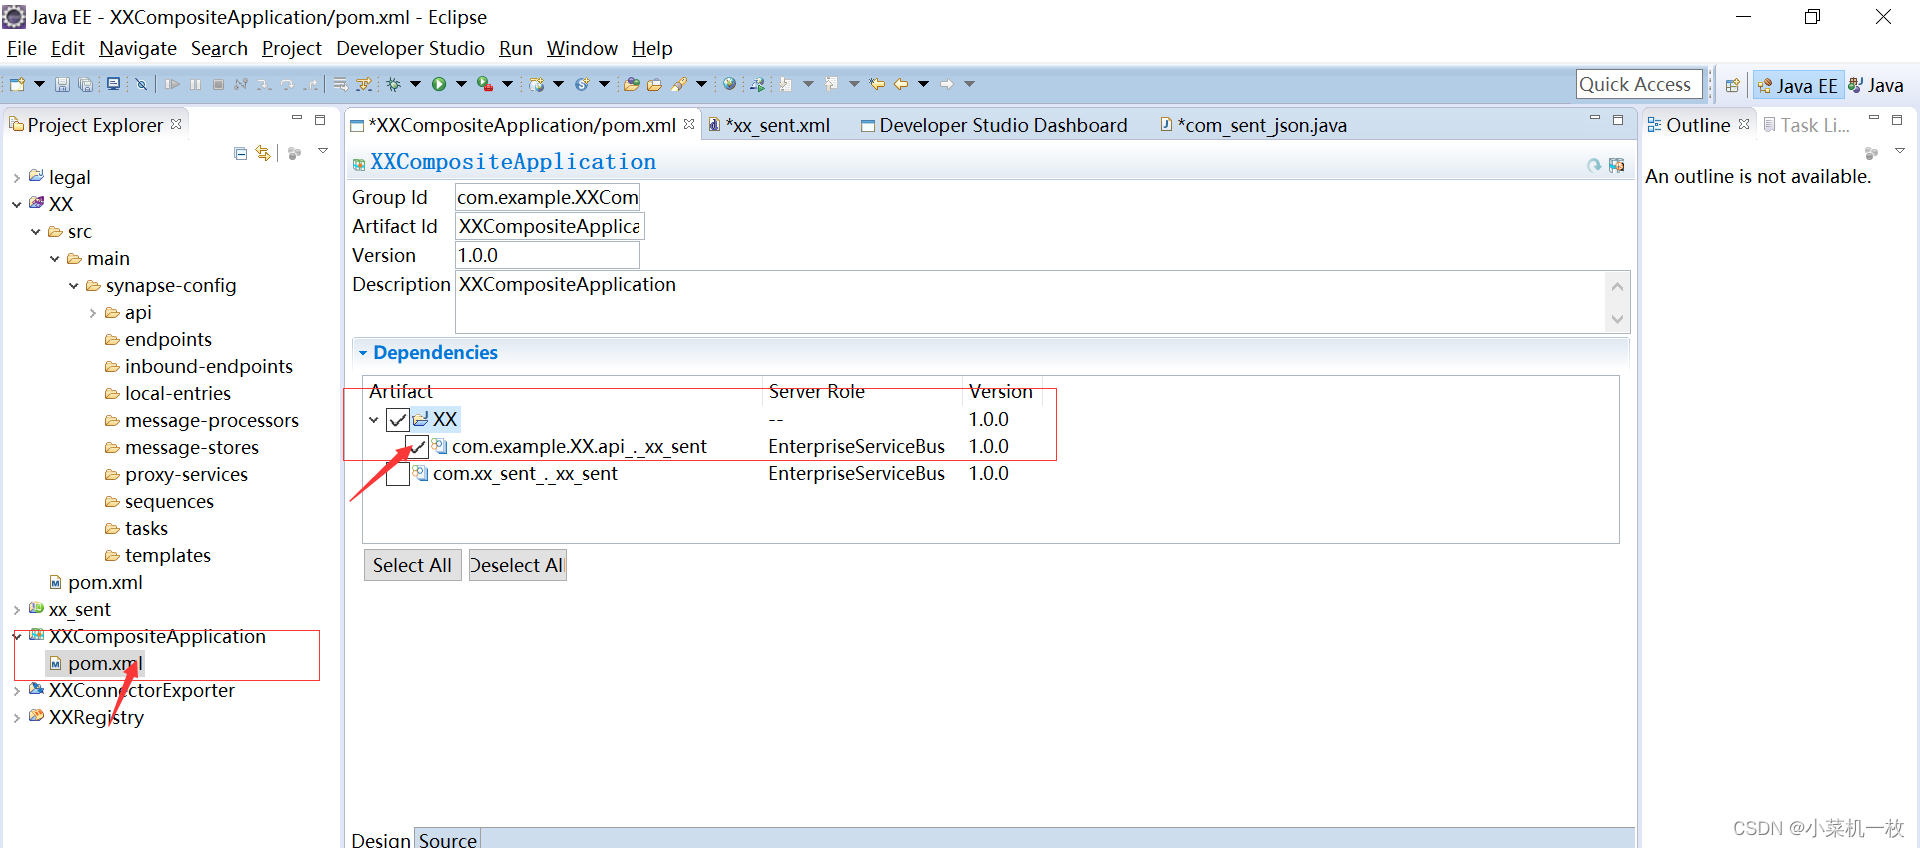The height and width of the screenshot is (848, 1920).
Task: Collapse the Dependencies section
Action: [363, 353]
